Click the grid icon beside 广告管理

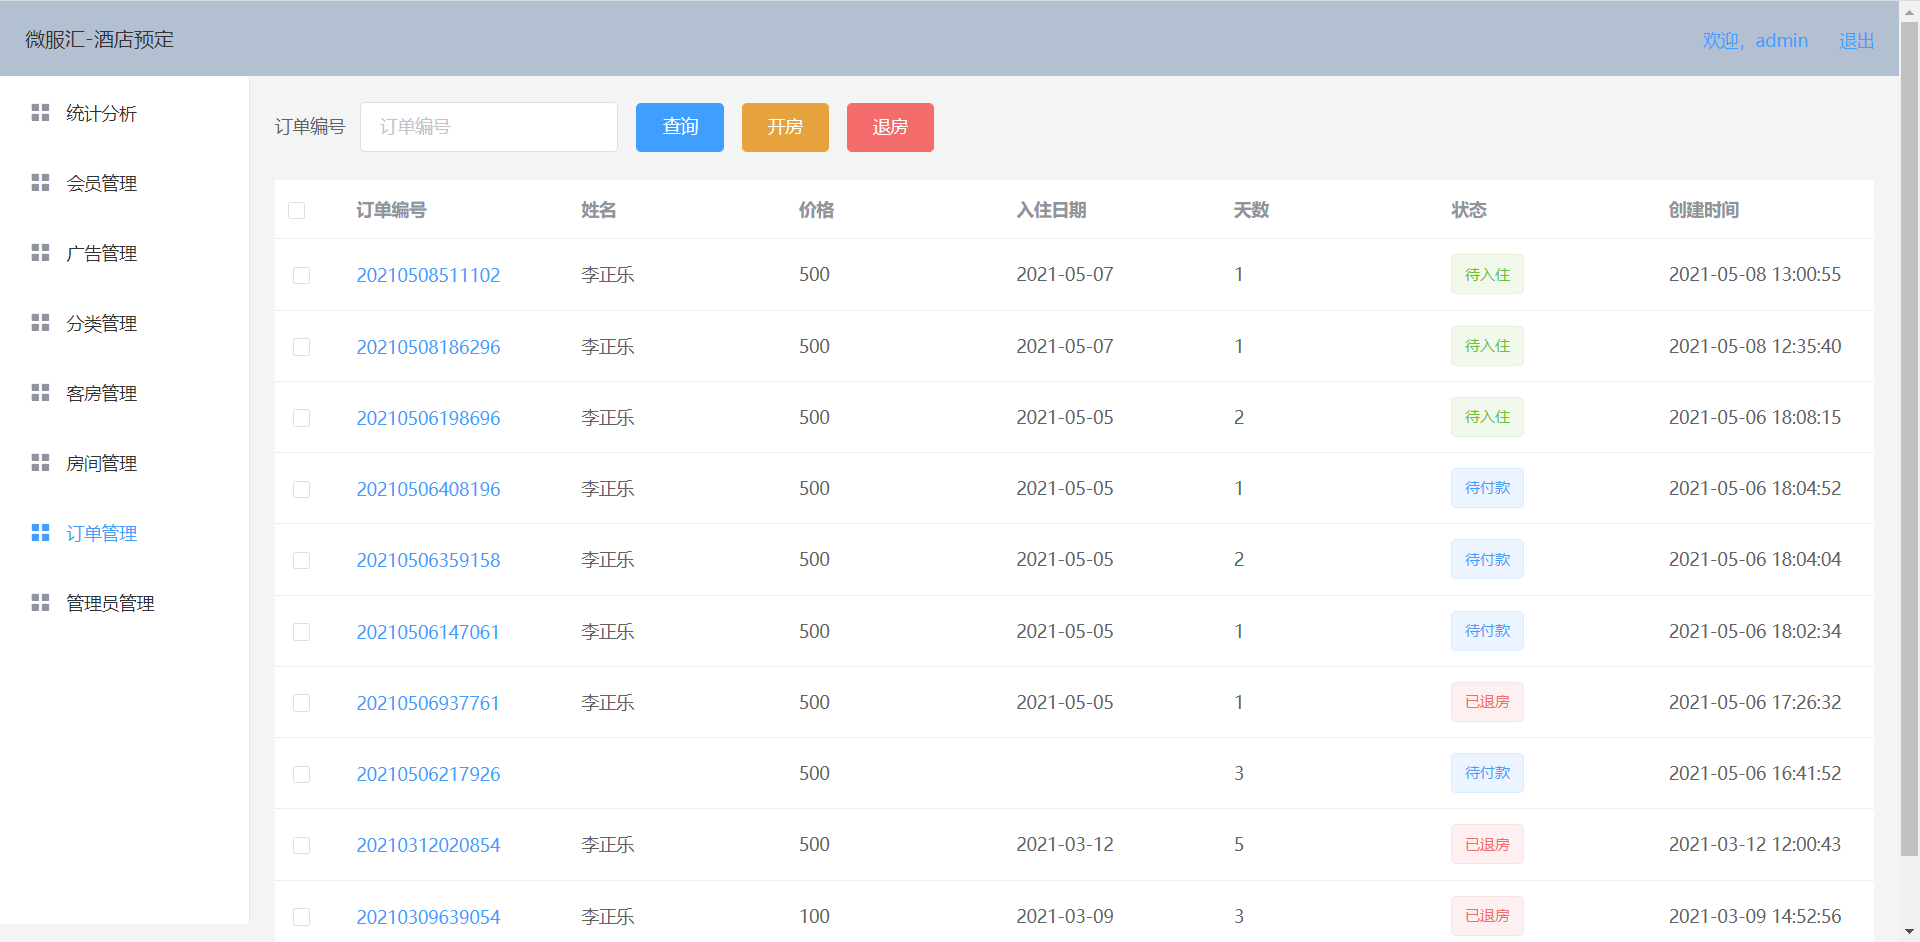click(x=40, y=252)
